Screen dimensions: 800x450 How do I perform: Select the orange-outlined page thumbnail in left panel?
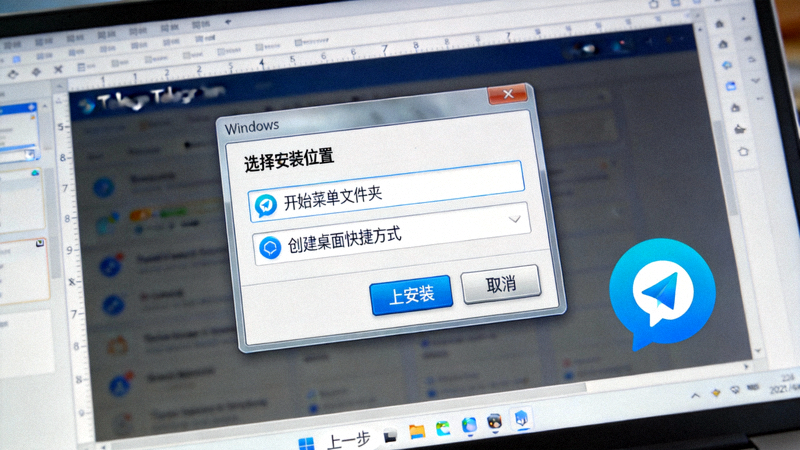click(x=23, y=270)
